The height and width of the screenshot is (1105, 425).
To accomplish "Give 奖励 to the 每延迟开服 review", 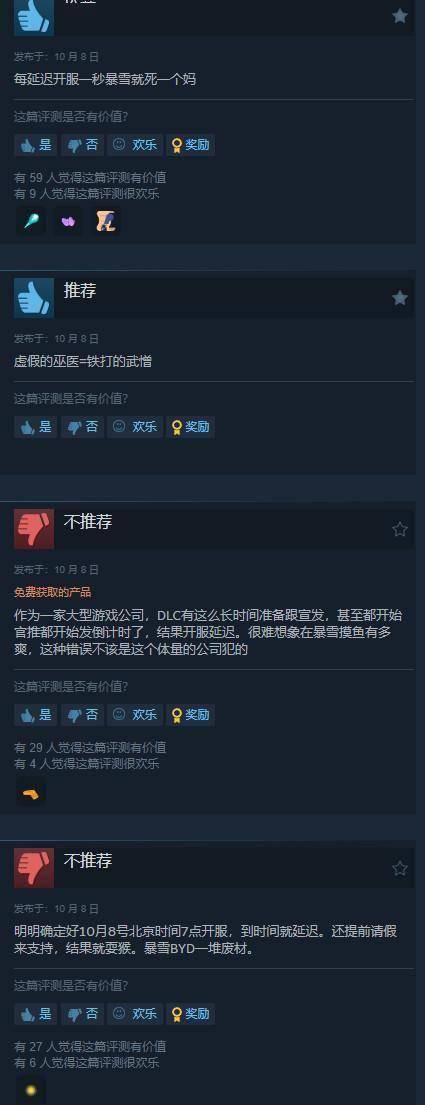I will click(190, 145).
